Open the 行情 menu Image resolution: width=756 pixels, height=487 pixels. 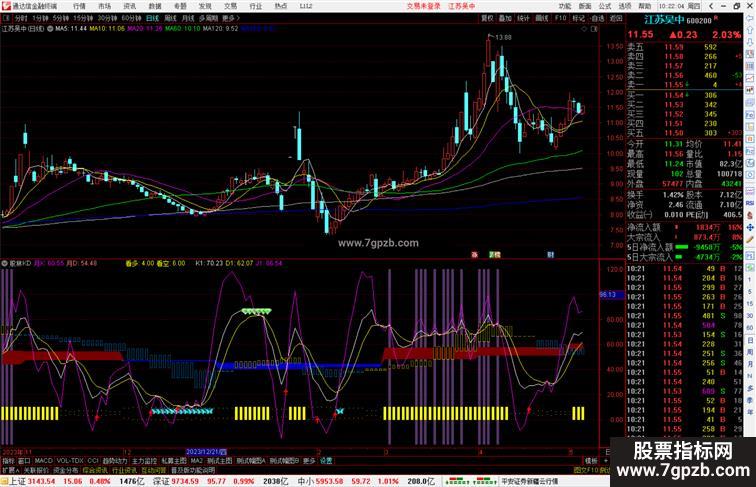79,6
